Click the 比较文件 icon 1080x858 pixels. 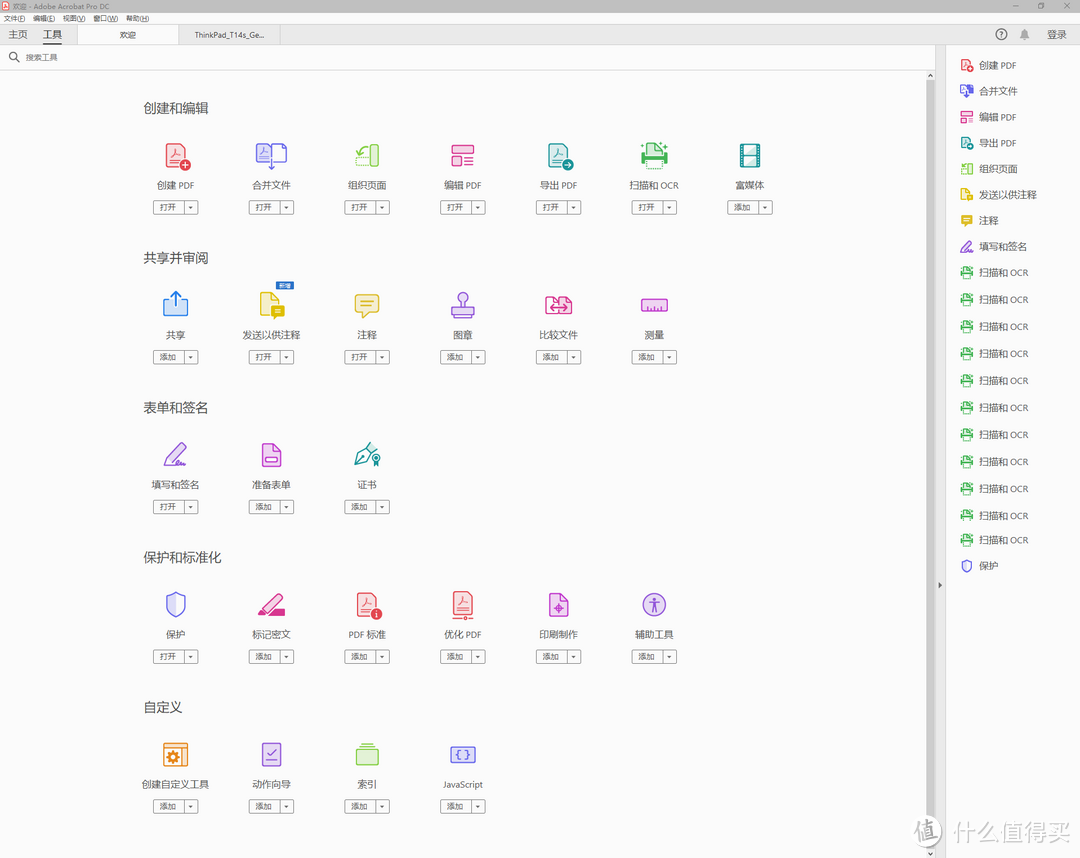click(x=558, y=305)
